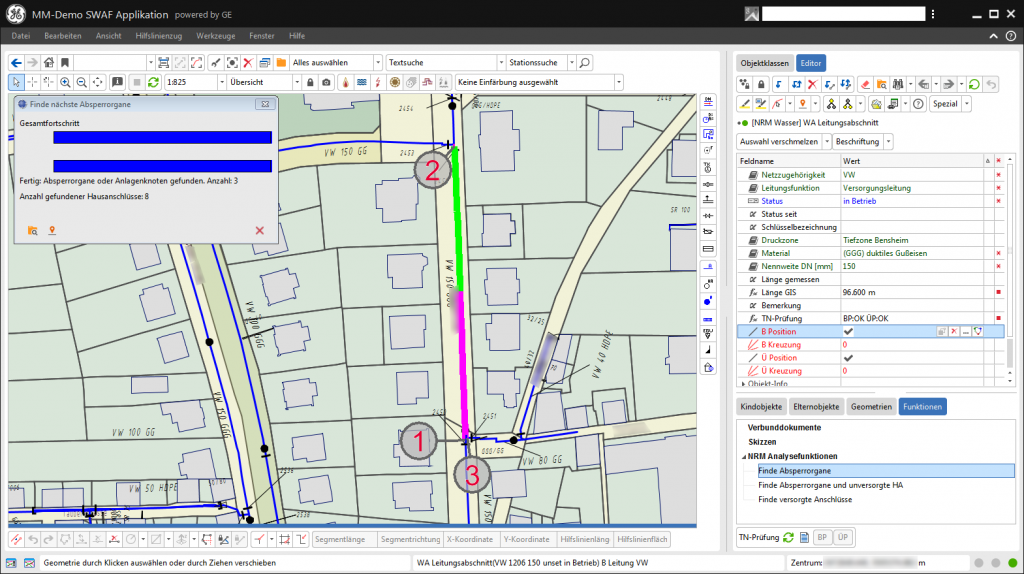
Task: Select Finde versorgte Anschlüsse function
Action: pyautogui.click(x=804, y=499)
